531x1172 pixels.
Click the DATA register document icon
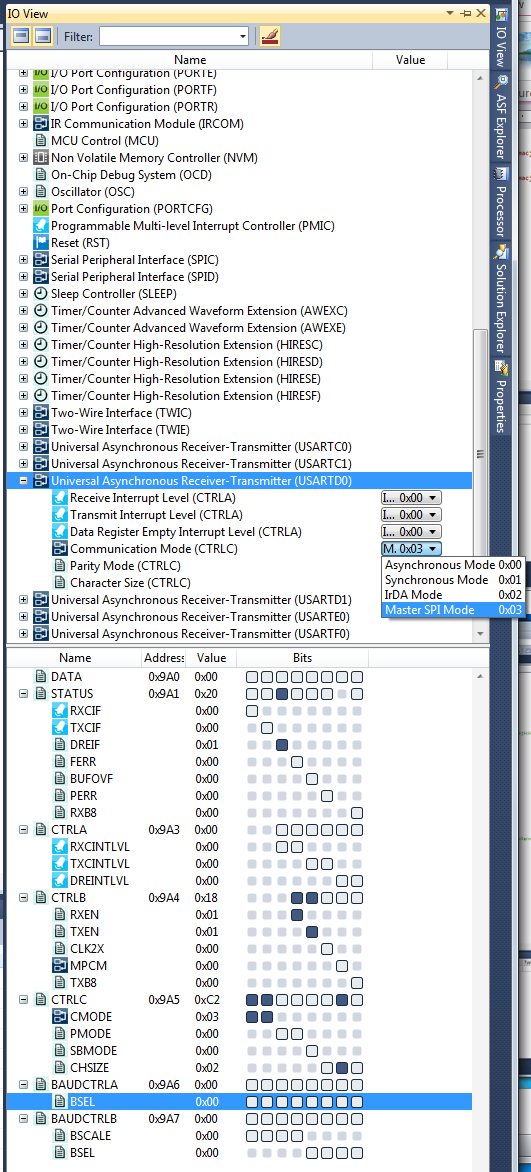41,676
